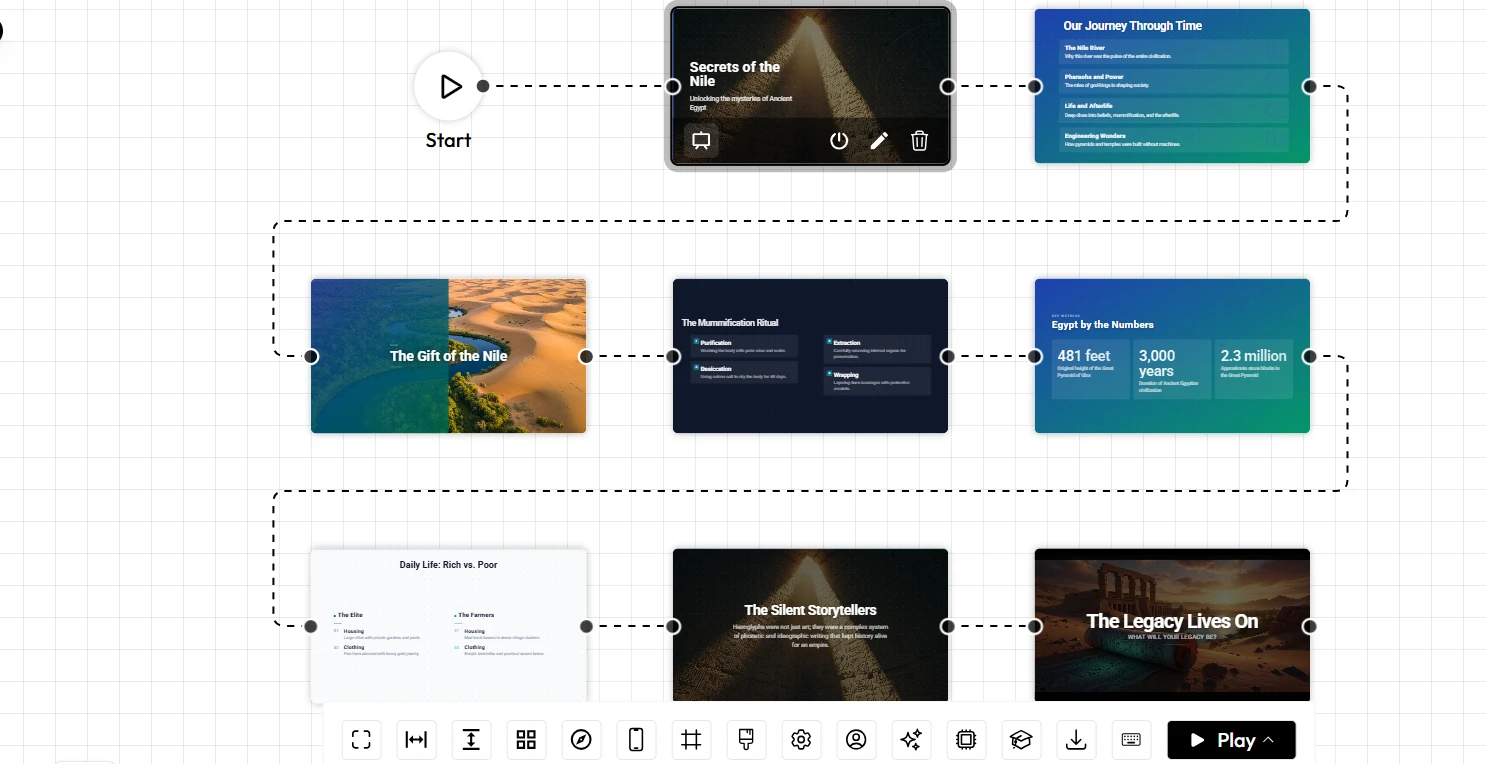
Task: Toggle power icon on Secrets of the Nile slide
Action: tap(839, 141)
